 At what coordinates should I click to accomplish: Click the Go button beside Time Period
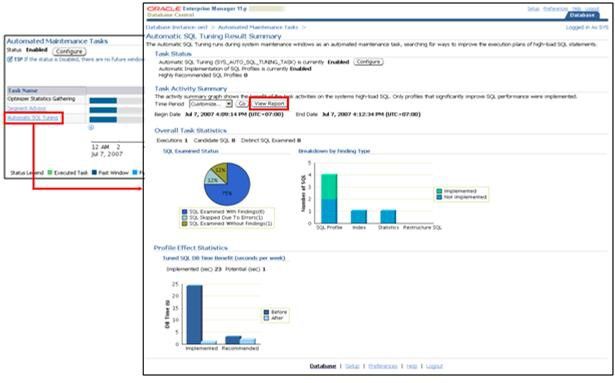(242, 104)
